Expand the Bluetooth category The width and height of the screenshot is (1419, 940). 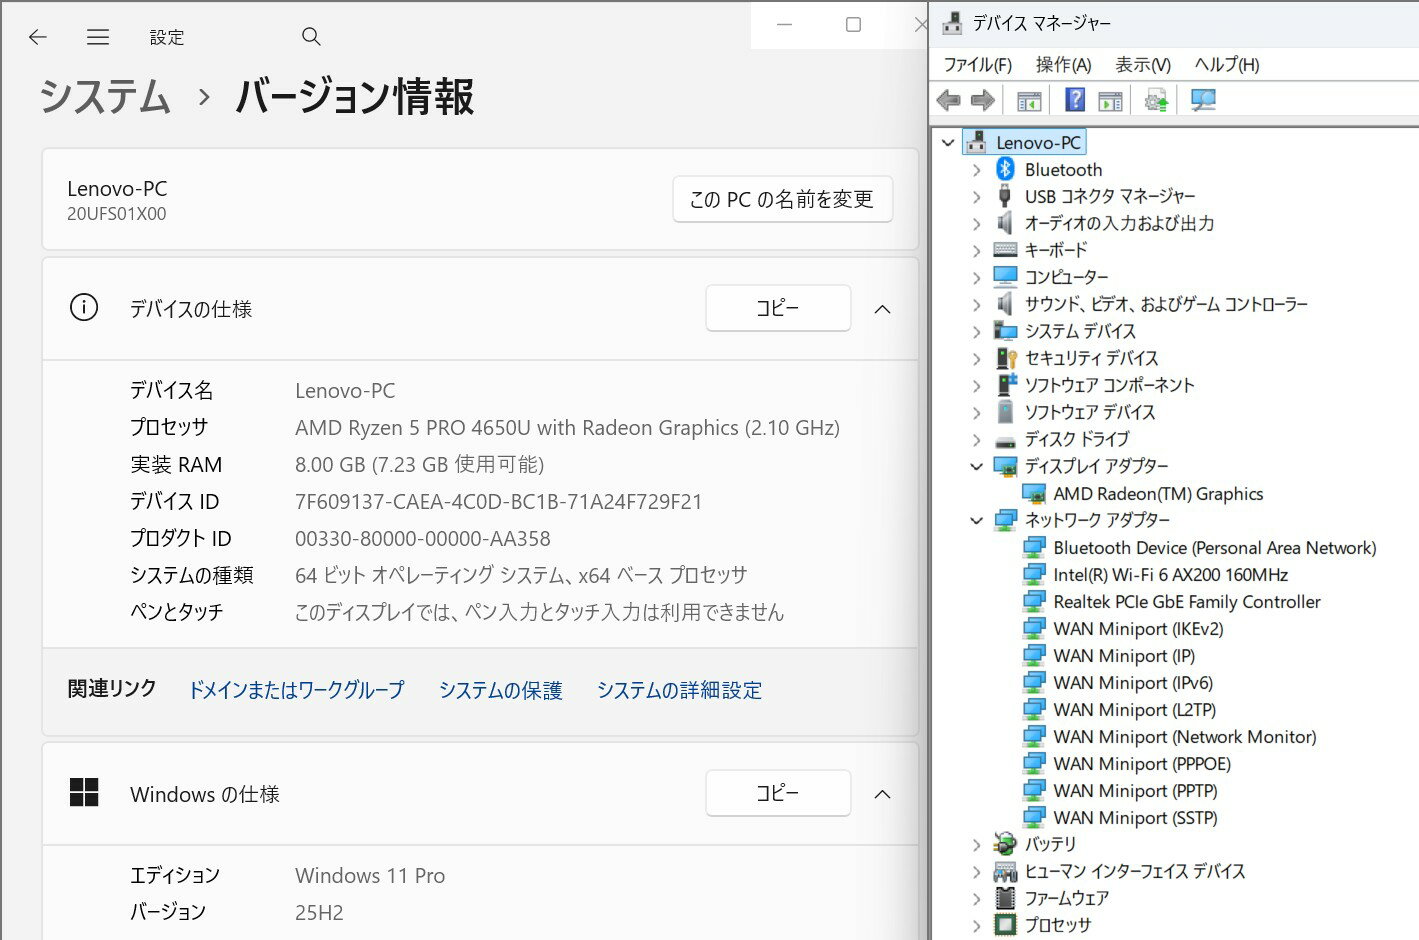pos(977,170)
